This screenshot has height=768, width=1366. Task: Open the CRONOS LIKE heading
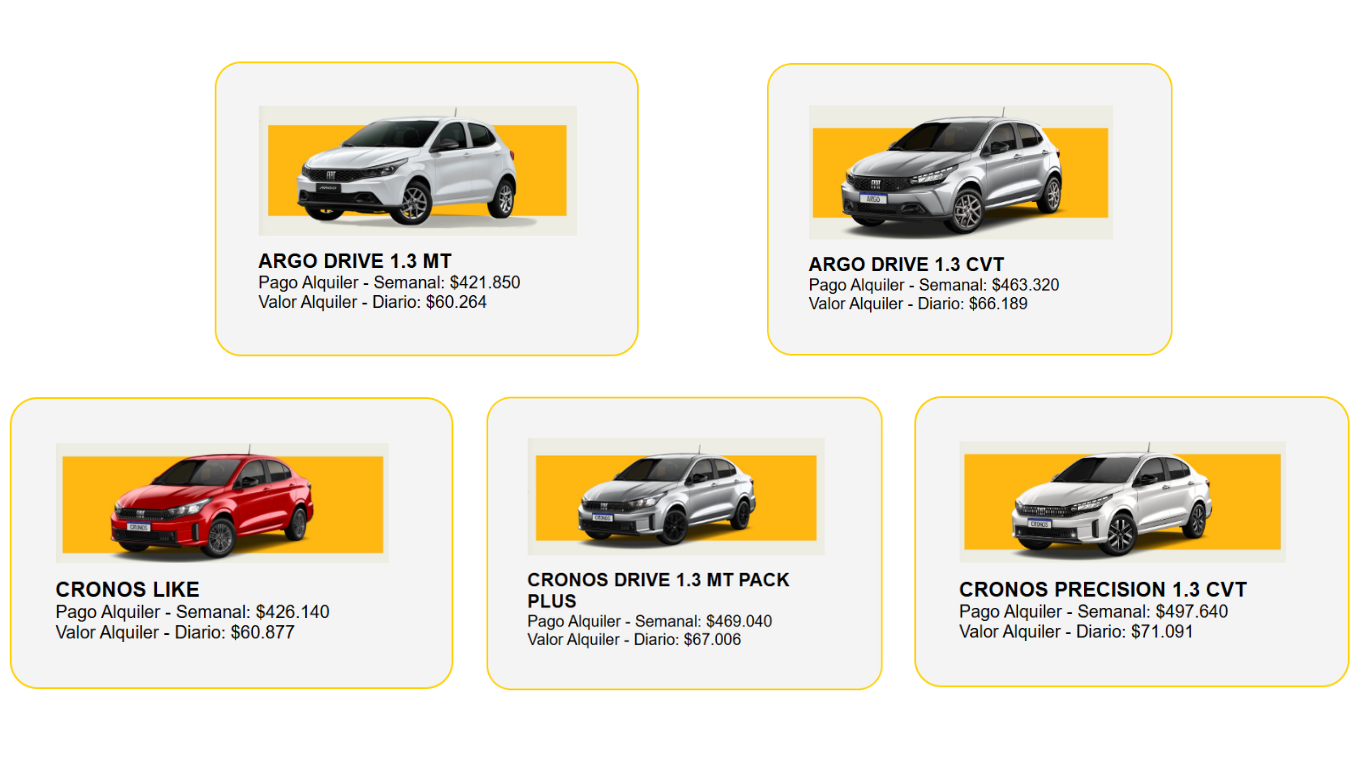(x=128, y=590)
